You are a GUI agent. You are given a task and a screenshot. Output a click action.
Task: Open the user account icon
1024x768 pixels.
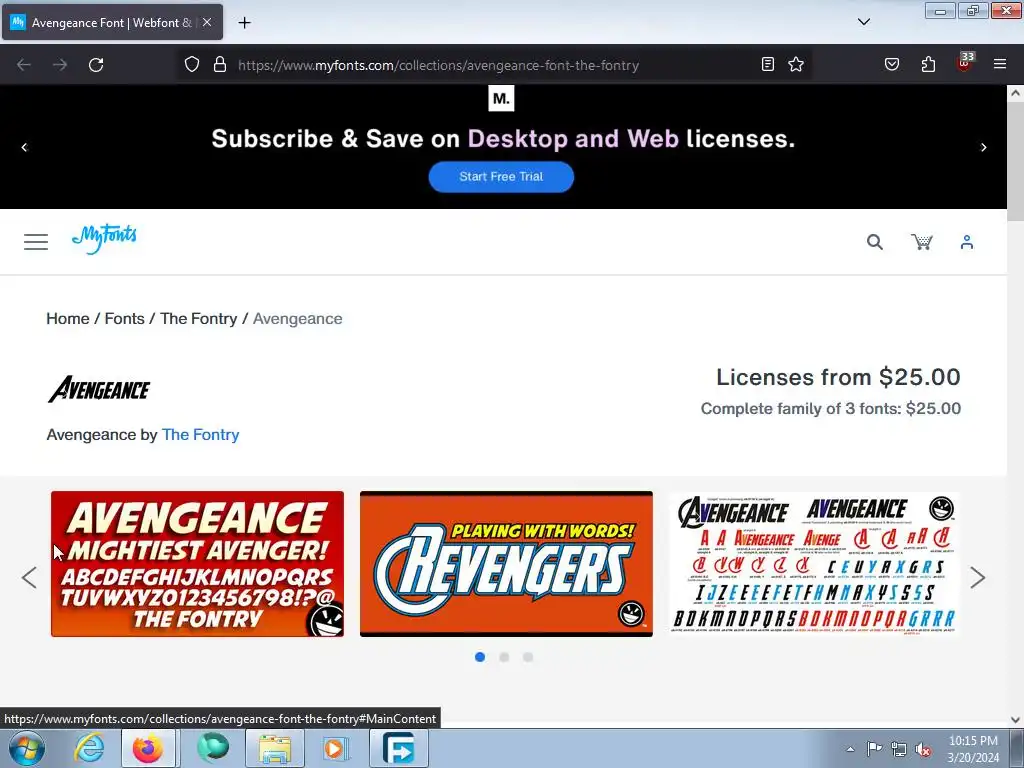coord(967,242)
